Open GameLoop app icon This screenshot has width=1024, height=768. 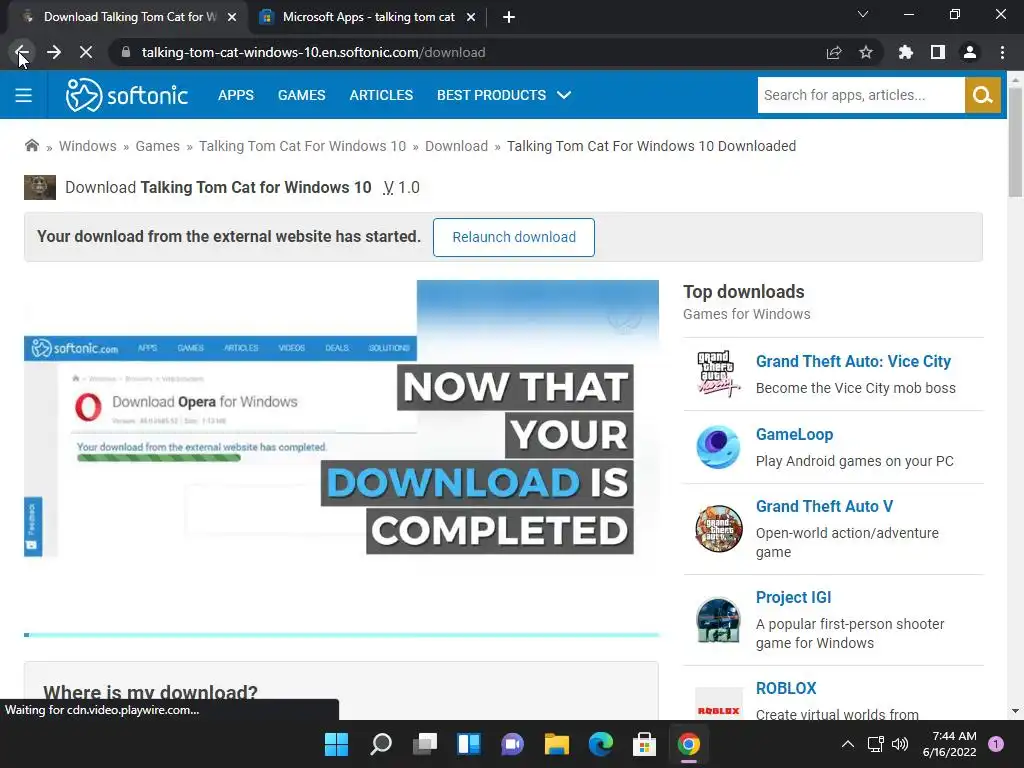tap(718, 447)
